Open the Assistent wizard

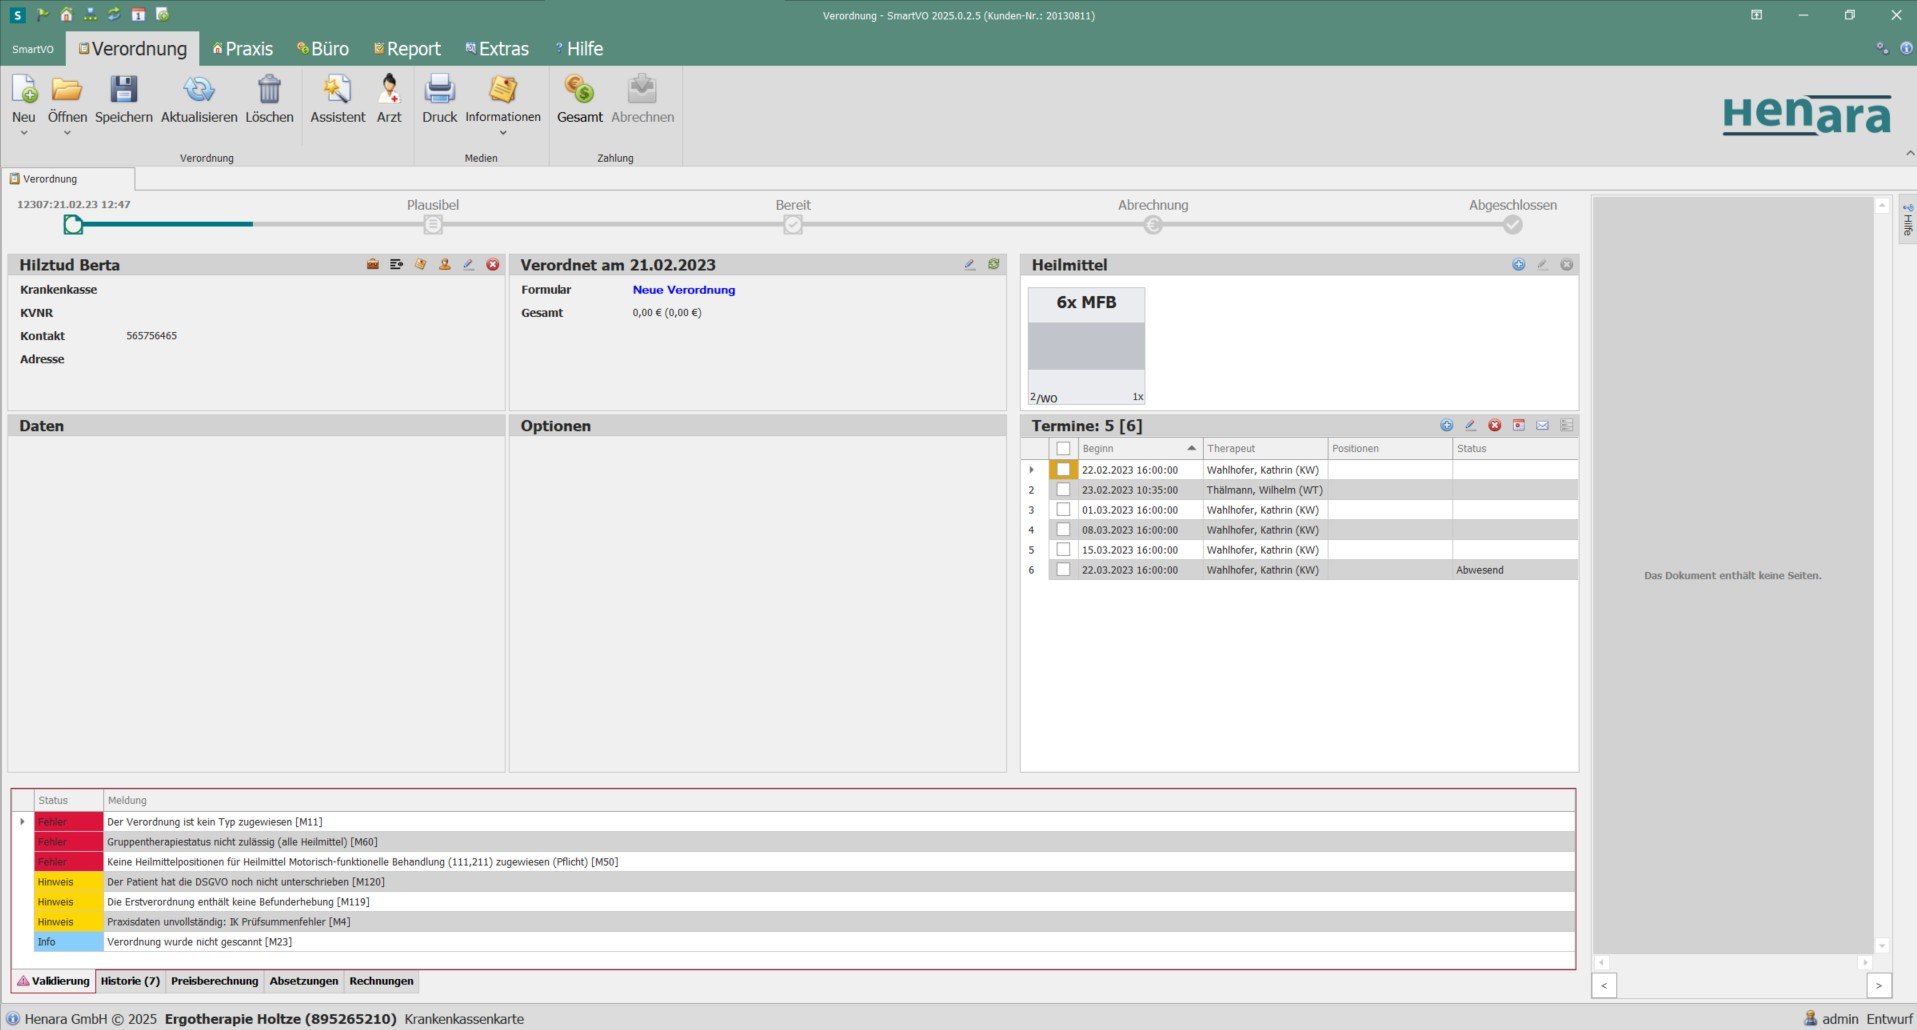[x=337, y=99]
